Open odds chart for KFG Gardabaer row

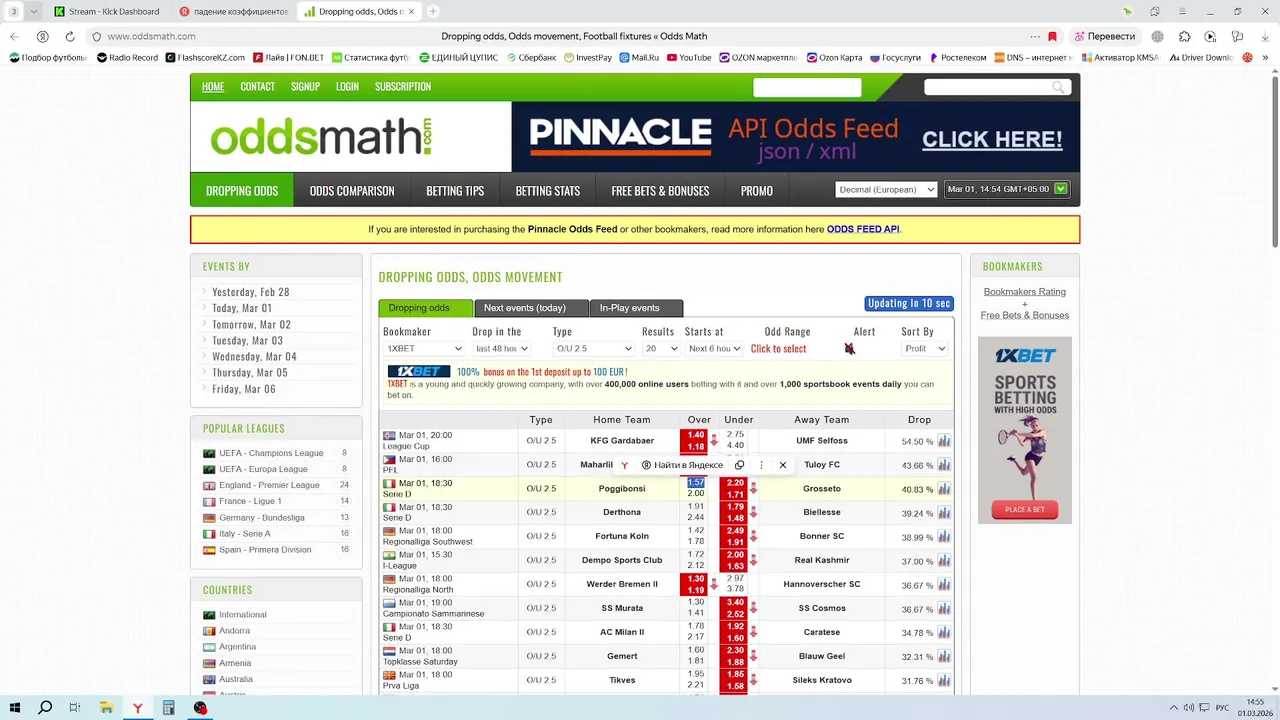(x=944, y=441)
